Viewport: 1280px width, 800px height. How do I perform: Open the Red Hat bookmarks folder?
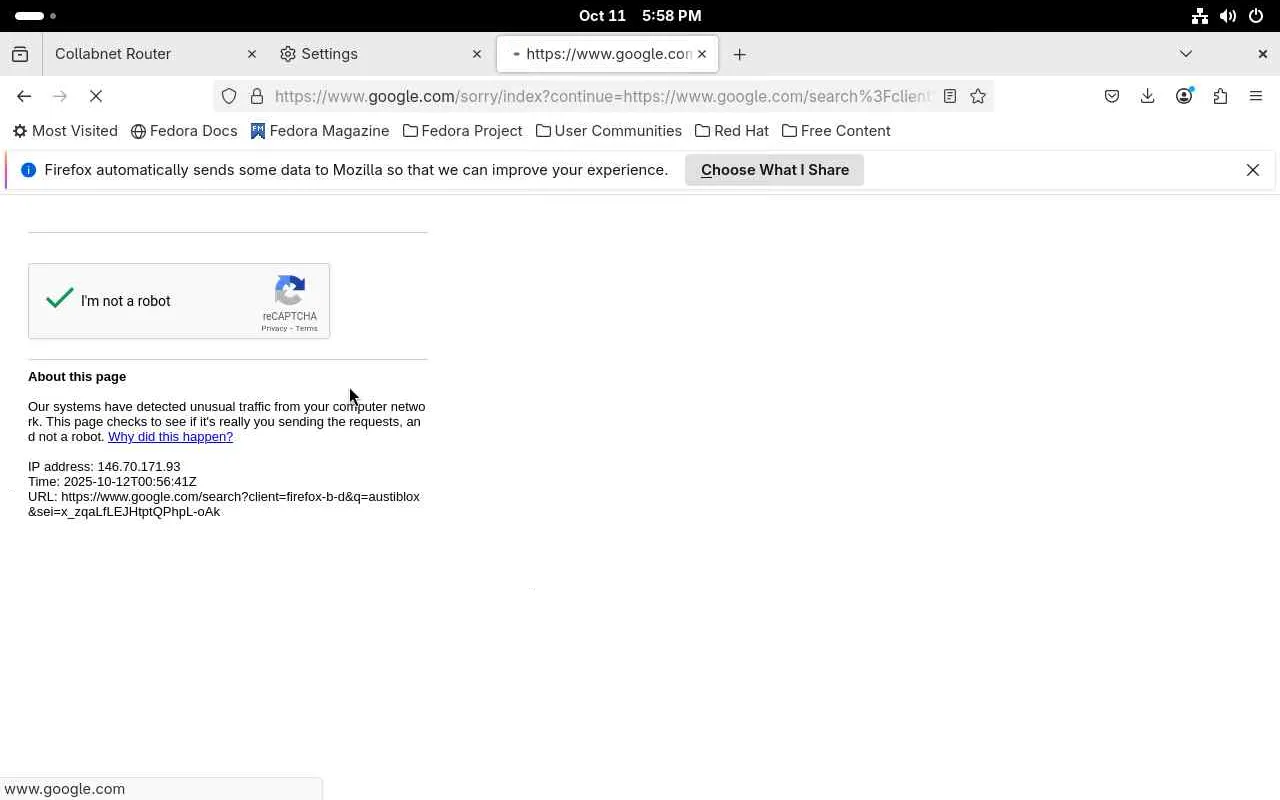(732, 131)
